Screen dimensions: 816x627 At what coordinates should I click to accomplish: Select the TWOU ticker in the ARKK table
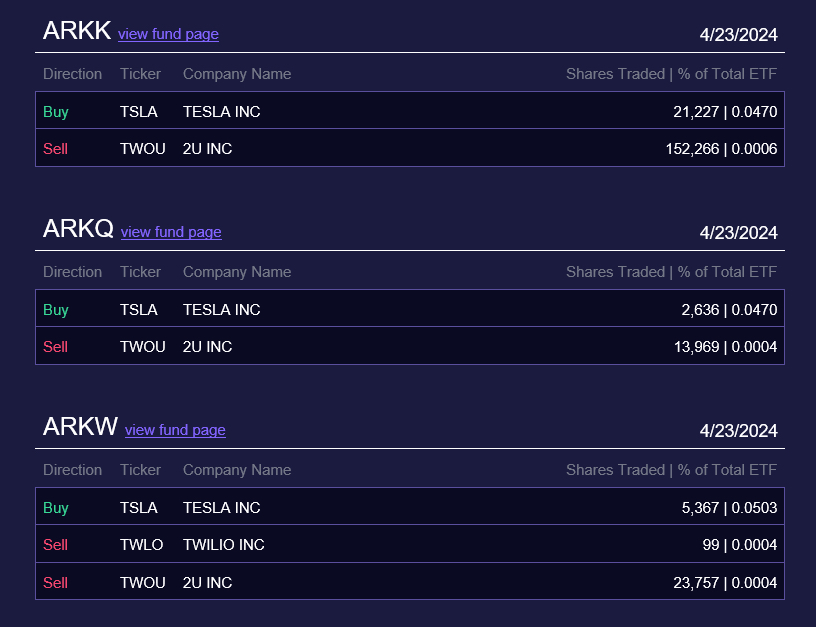tap(143, 149)
